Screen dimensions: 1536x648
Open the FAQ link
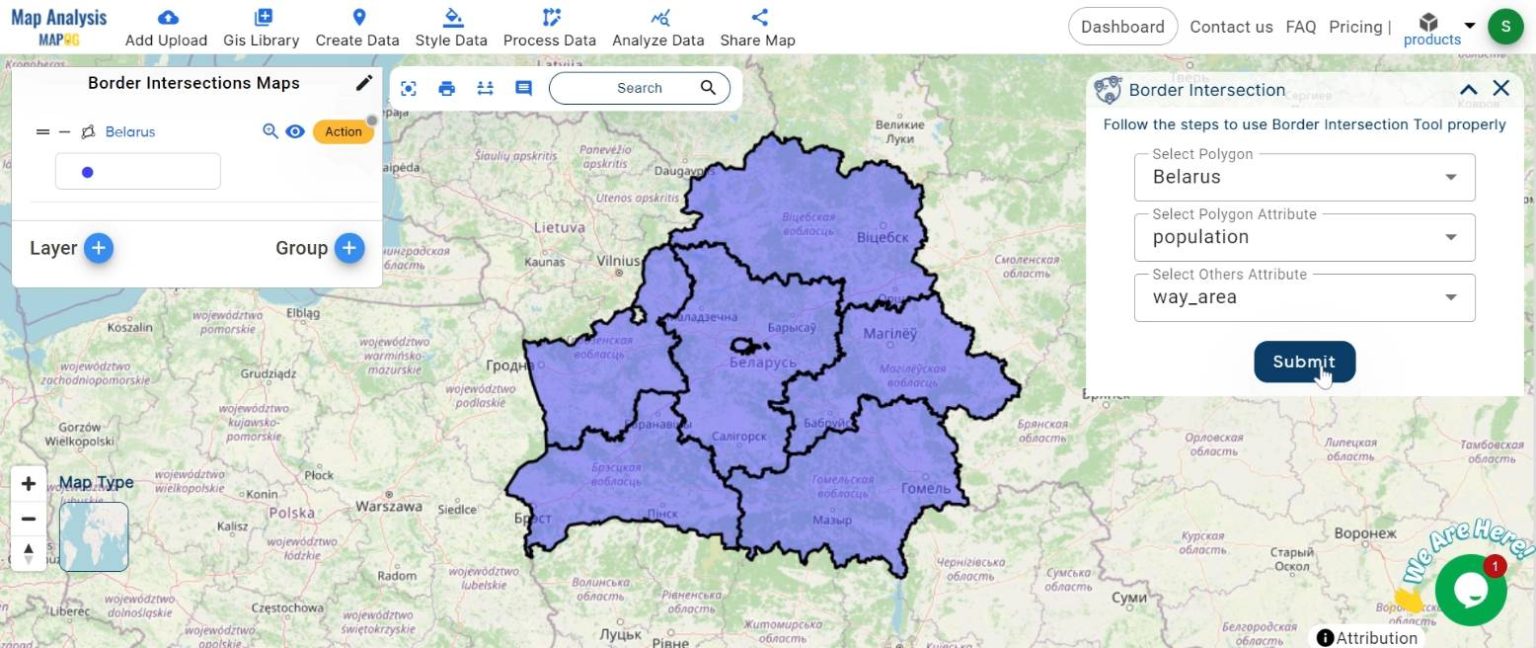pyautogui.click(x=1301, y=27)
